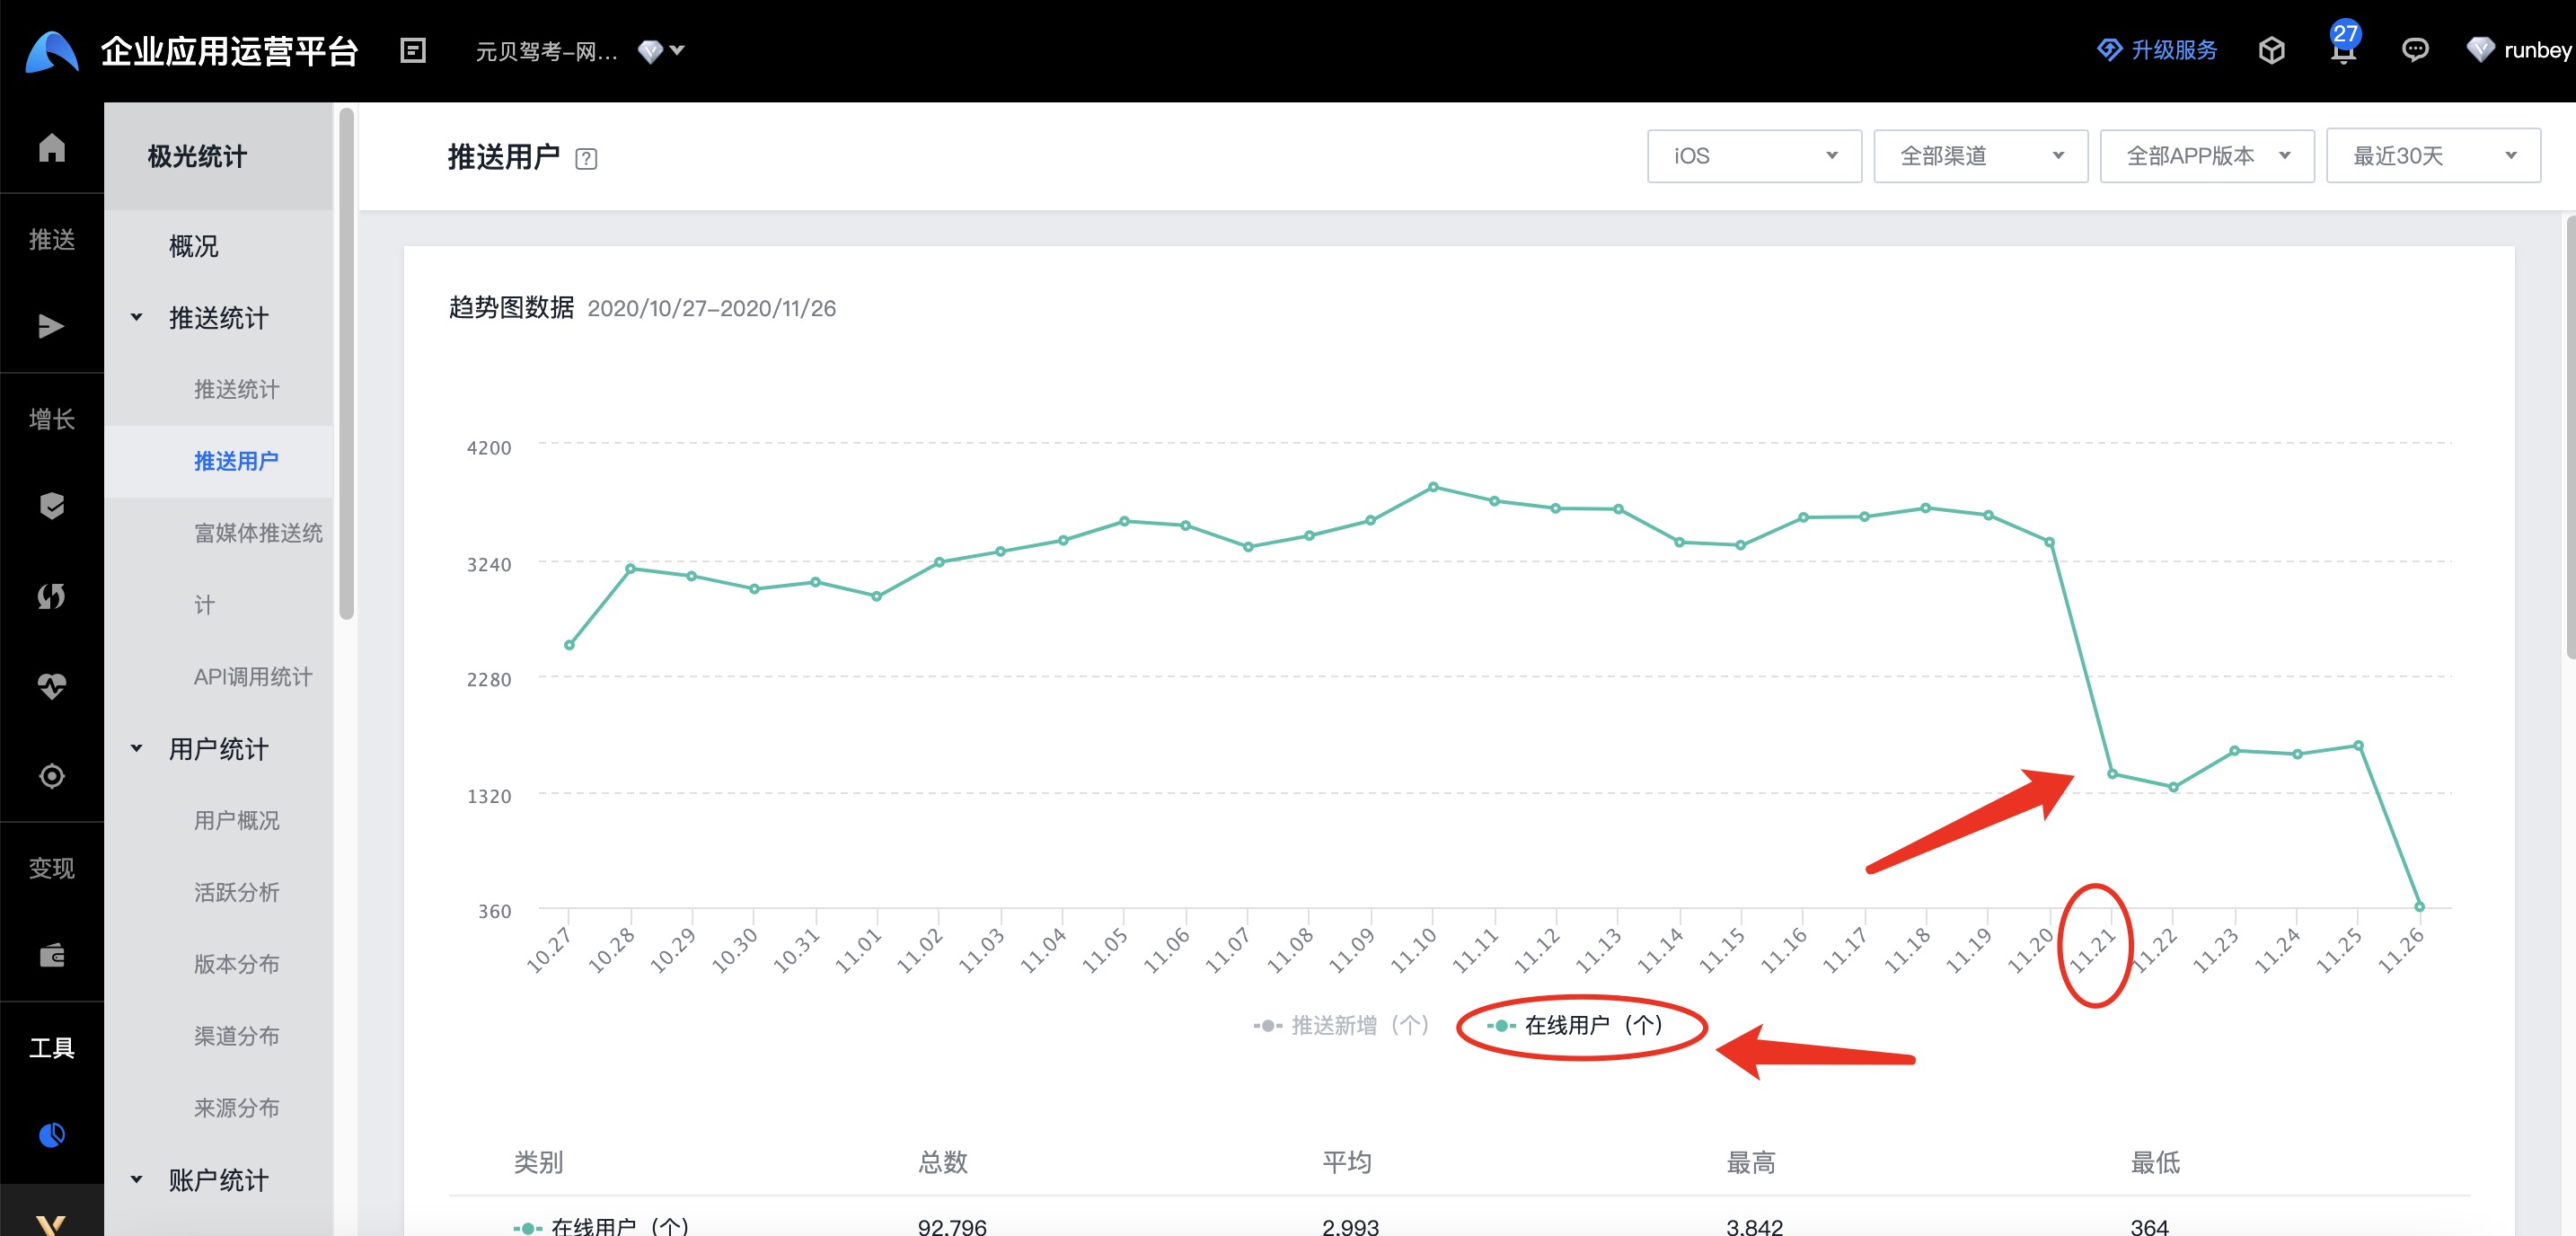The width and height of the screenshot is (2576, 1236).
Task: Click the shield check icon in sidebar
Action: [52, 506]
